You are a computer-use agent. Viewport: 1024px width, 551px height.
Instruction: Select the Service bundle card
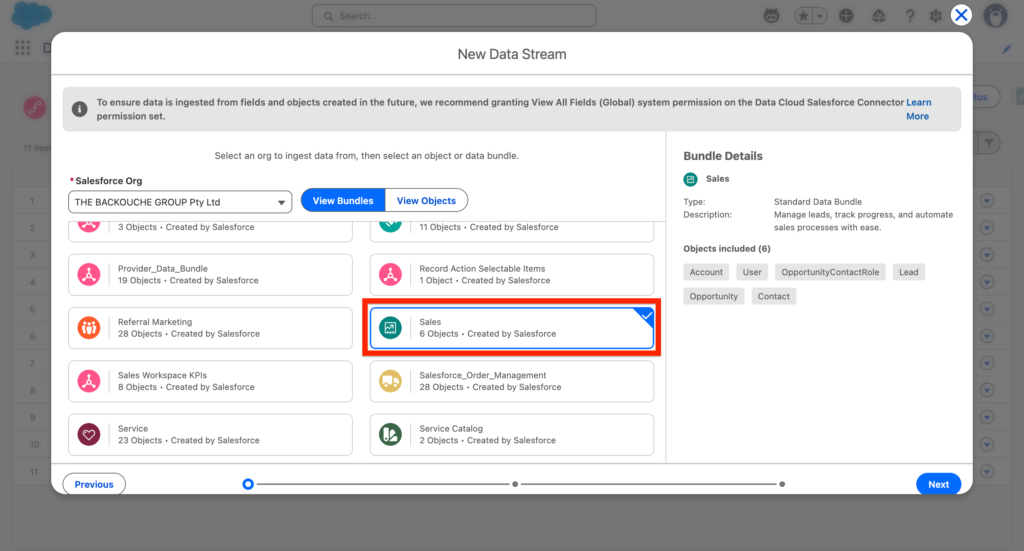(210, 435)
